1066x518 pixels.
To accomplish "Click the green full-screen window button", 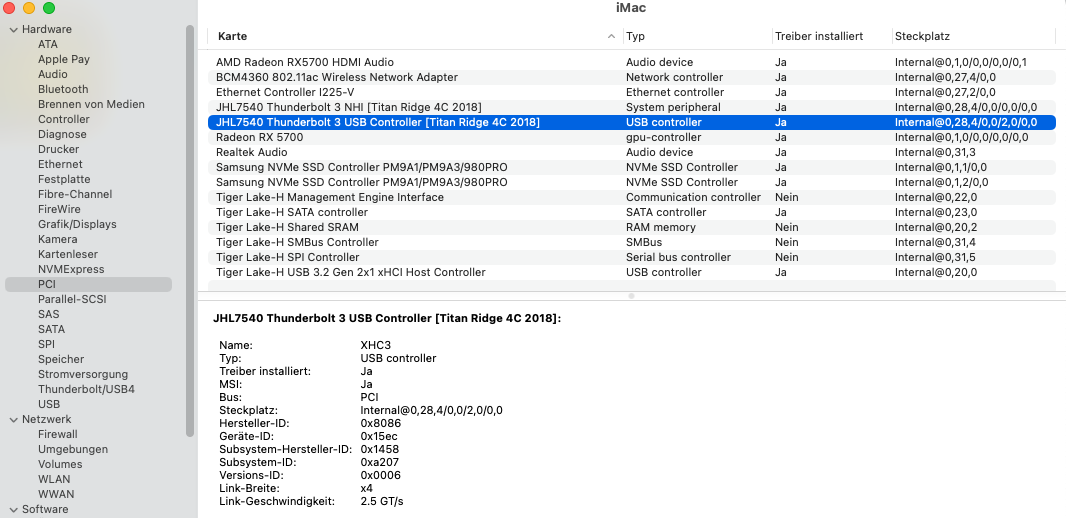I will click(x=48, y=8).
